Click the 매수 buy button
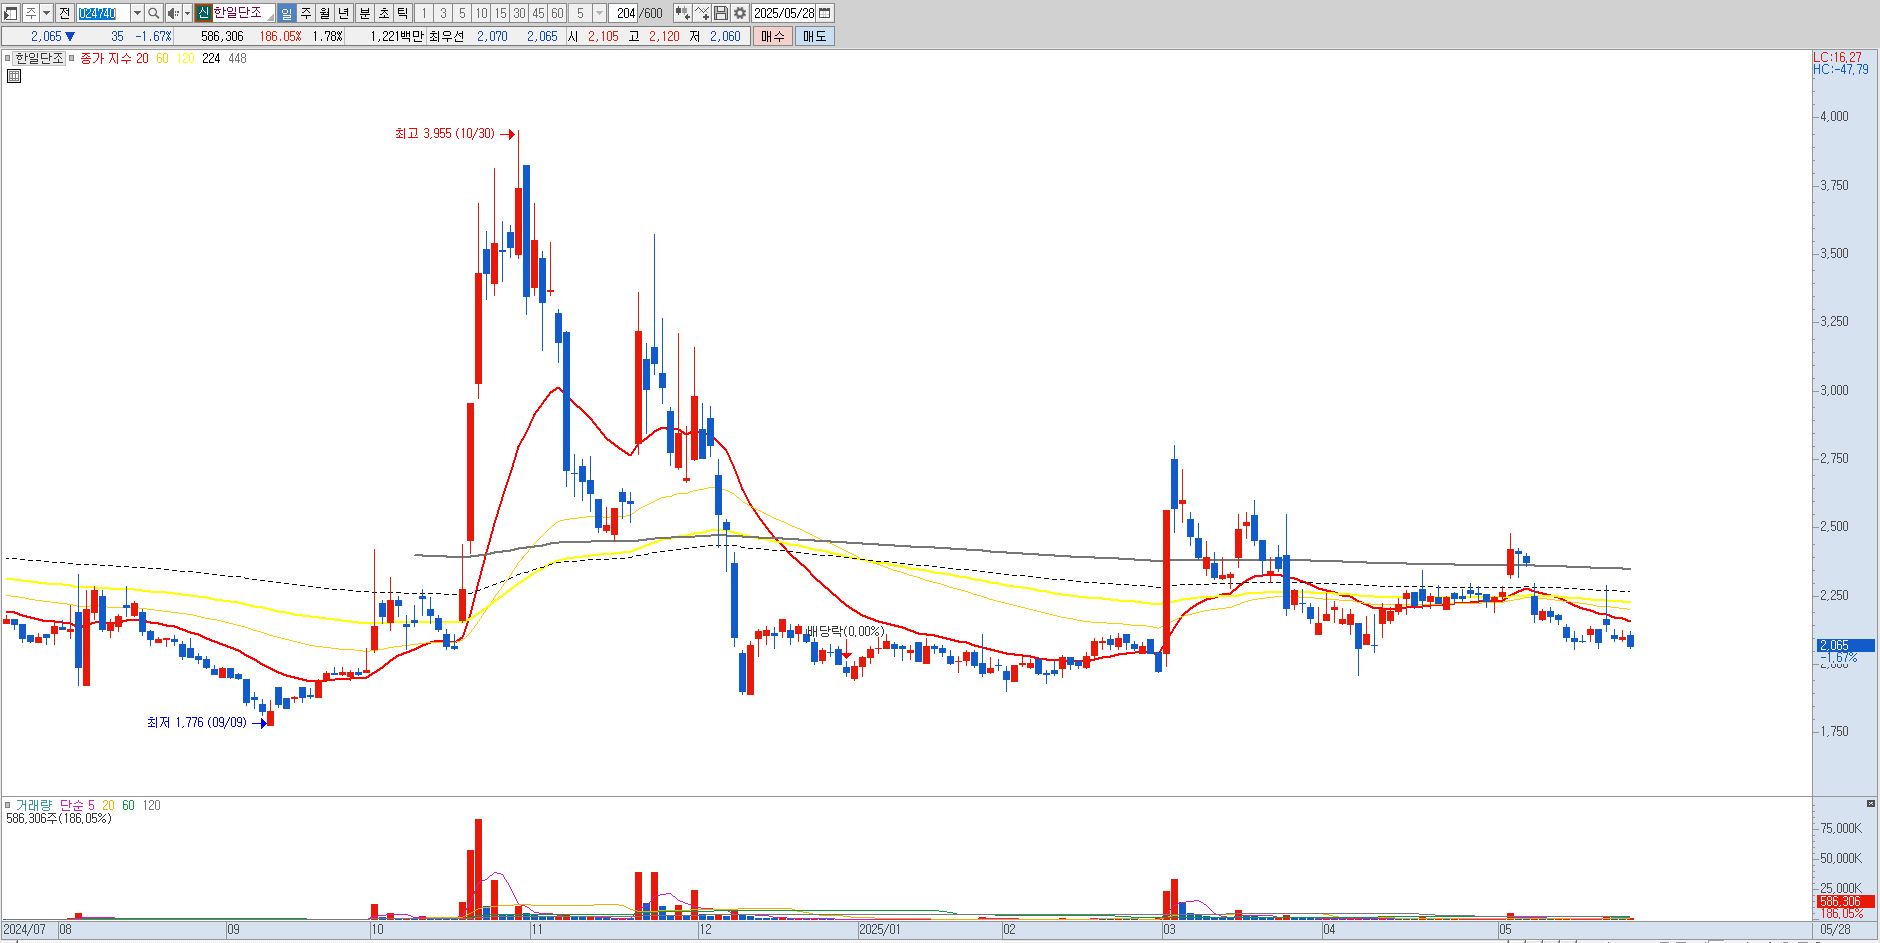This screenshot has width=1880, height=943. (773, 36)
